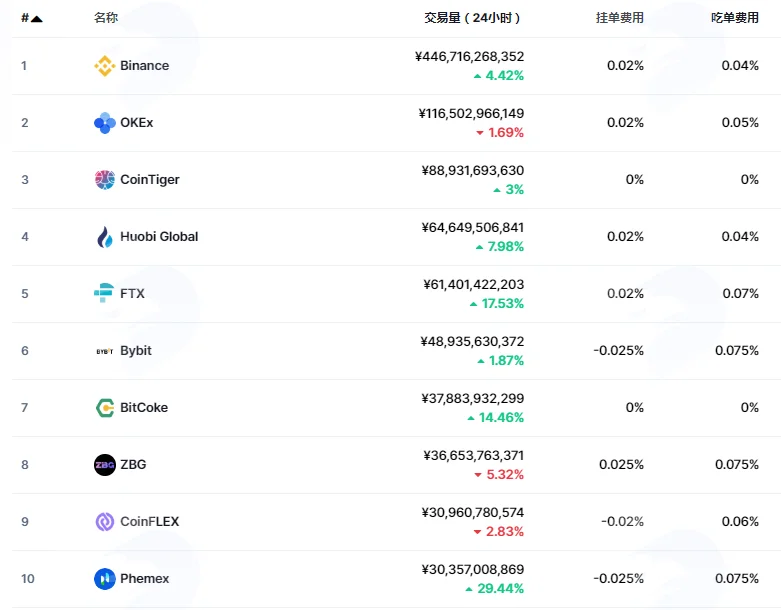
Task: Sort by the 吃单费用 column header
Action: [735, 18]
